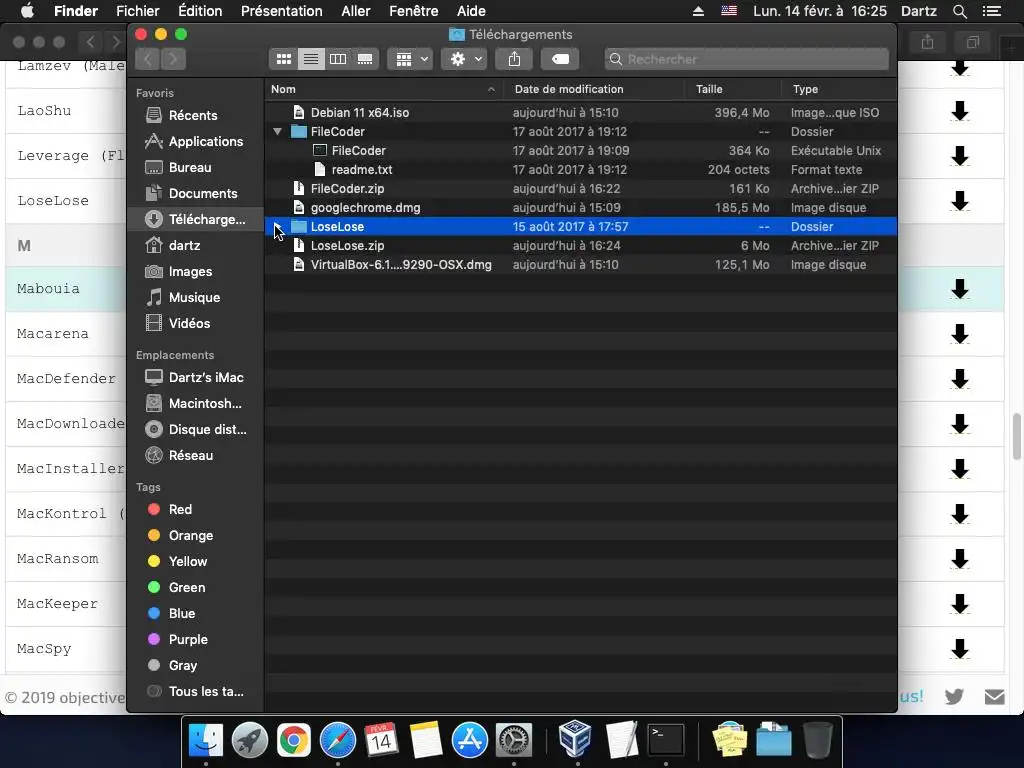Filter by the Gray tag
Image resolution: width=1024 pixels, height=768 pixels.
(x=196, y=665)
